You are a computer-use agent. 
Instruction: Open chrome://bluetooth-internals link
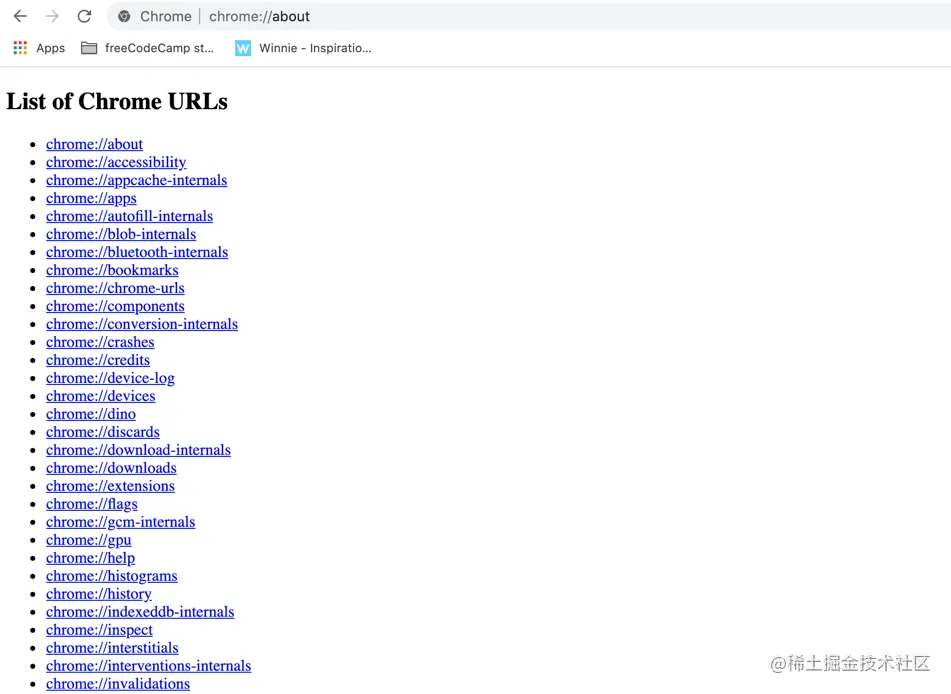(x=137, y=252)
